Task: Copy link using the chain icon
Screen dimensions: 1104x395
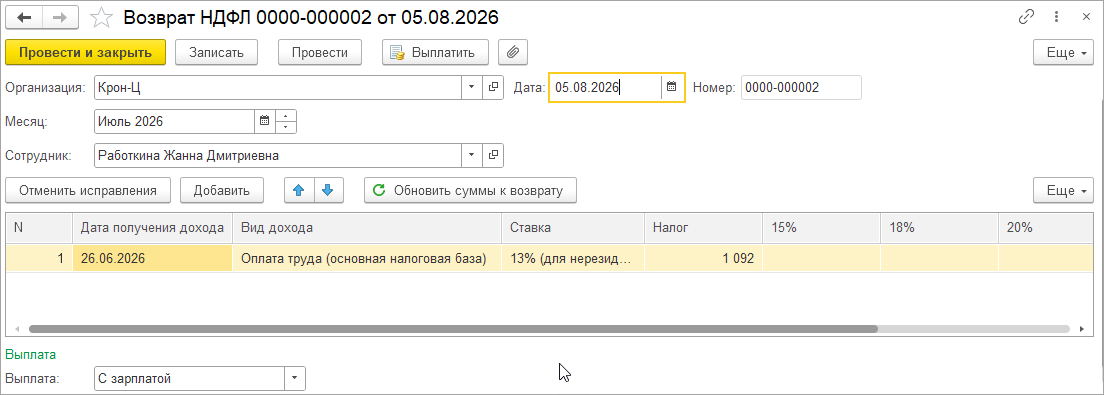Action: point(1027,18)
